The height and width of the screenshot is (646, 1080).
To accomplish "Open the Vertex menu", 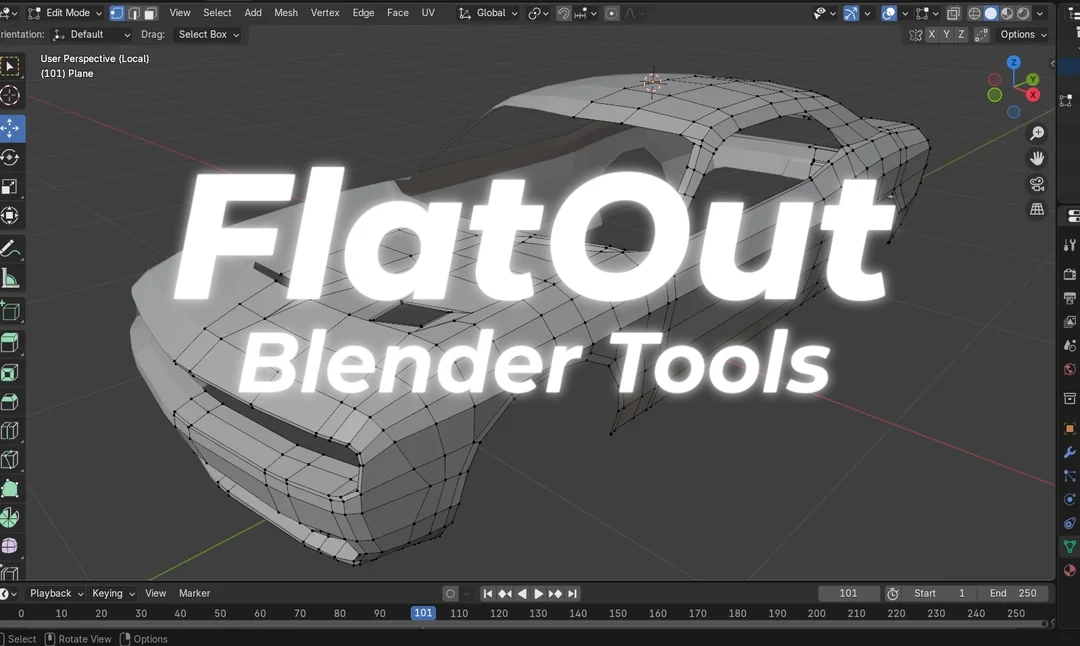I will (325, 13).
